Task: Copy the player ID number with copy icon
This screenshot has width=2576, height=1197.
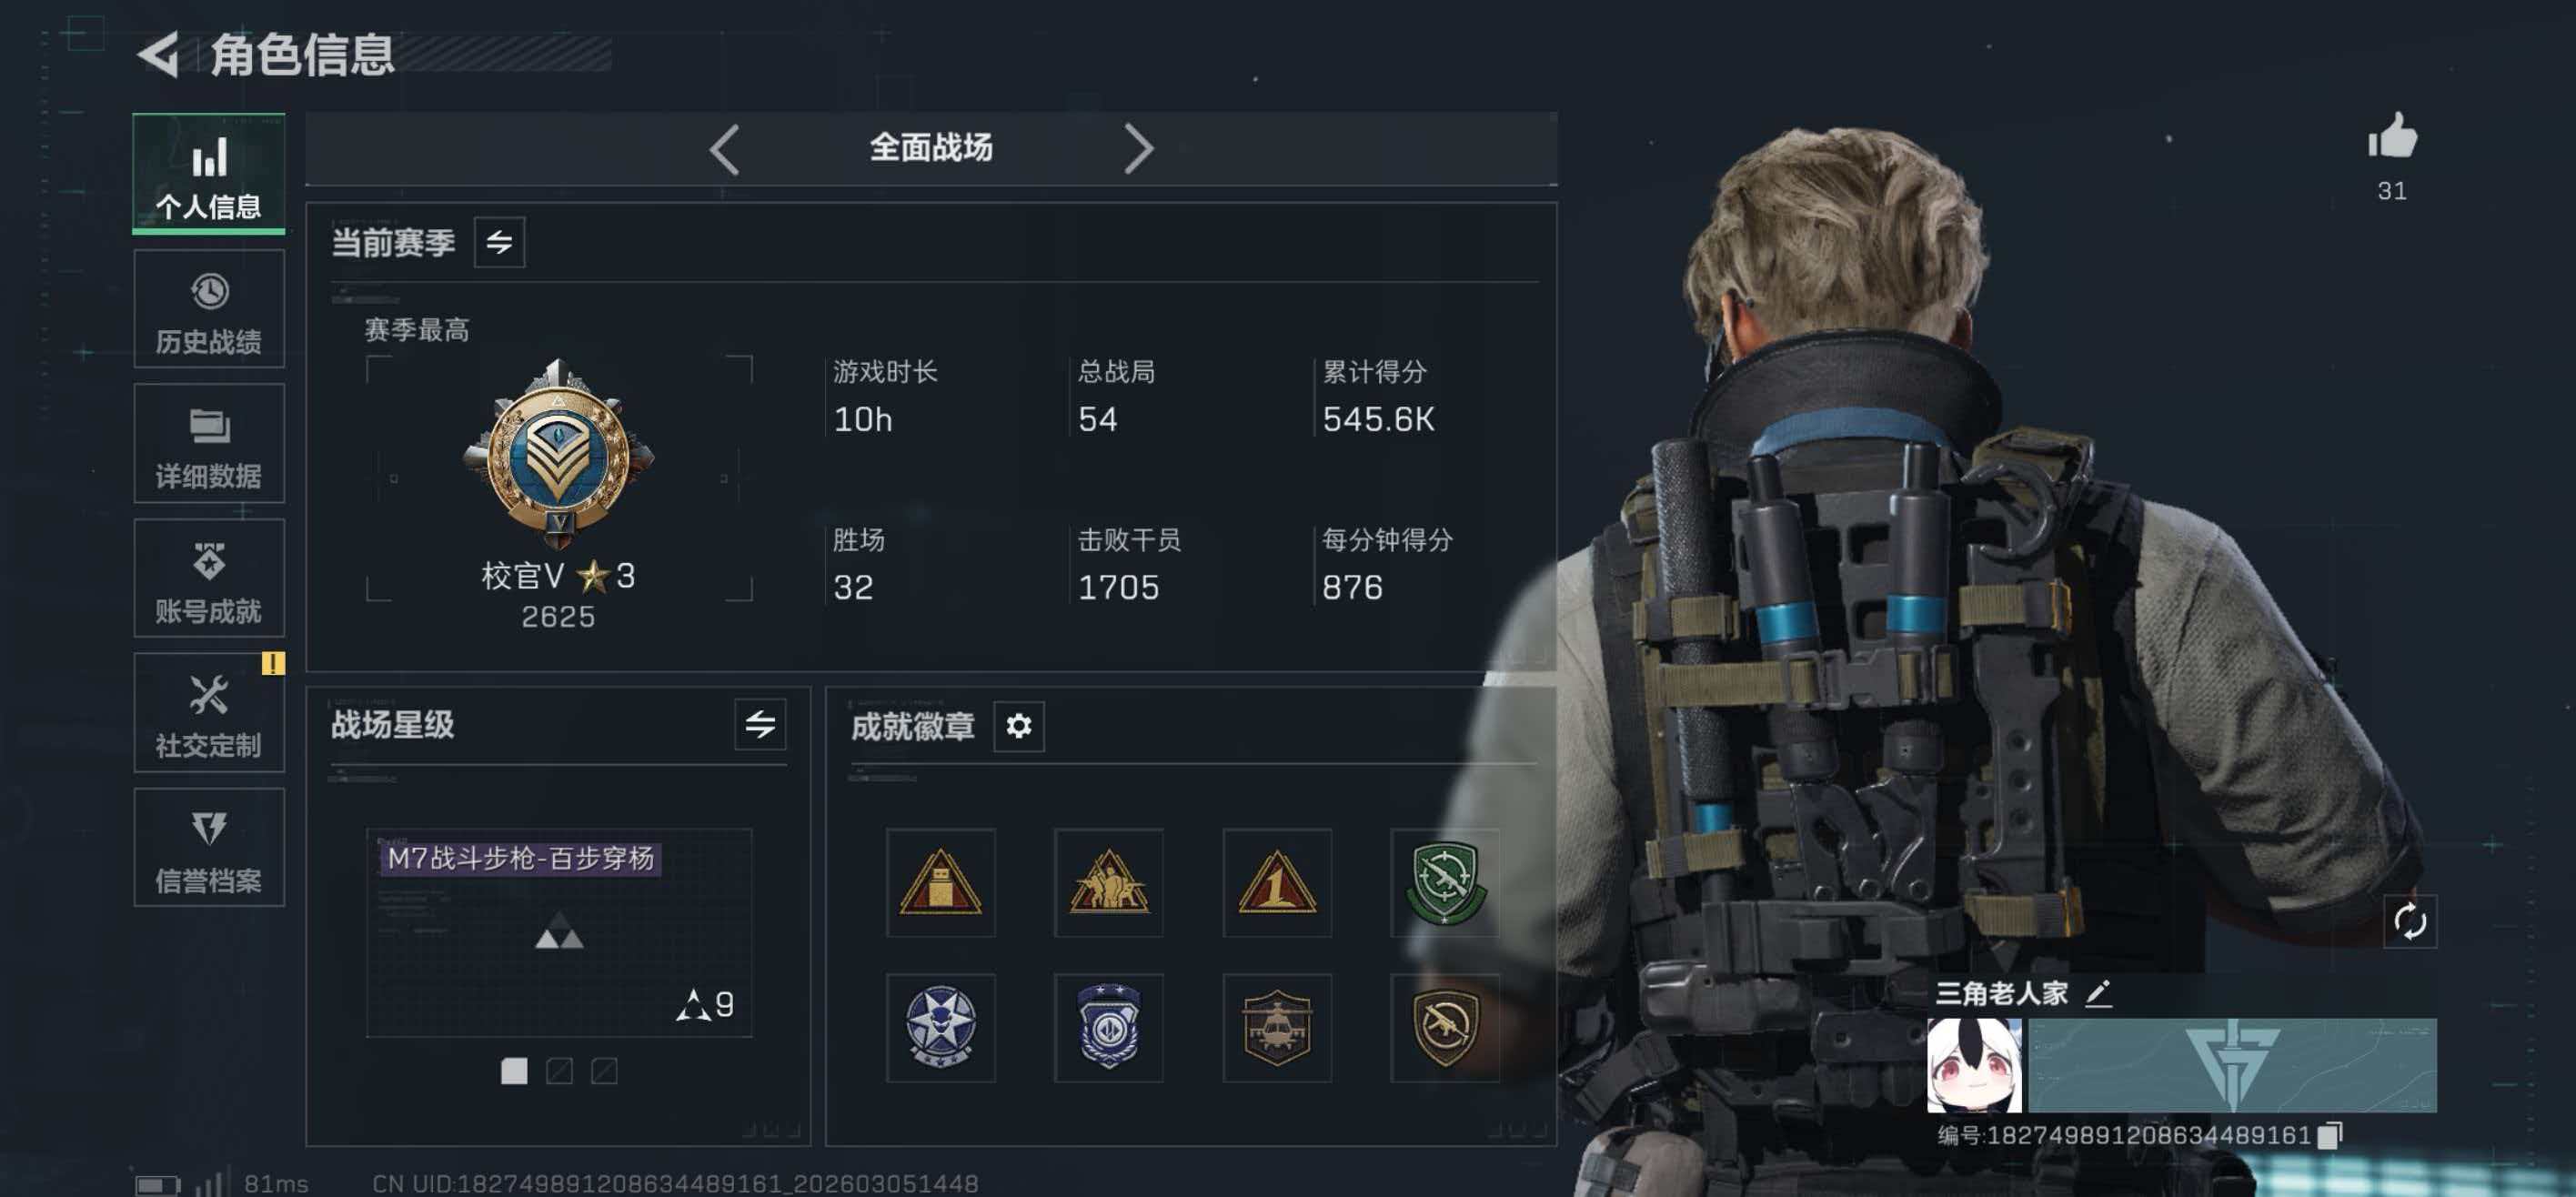Action: coord(2329,1135)
